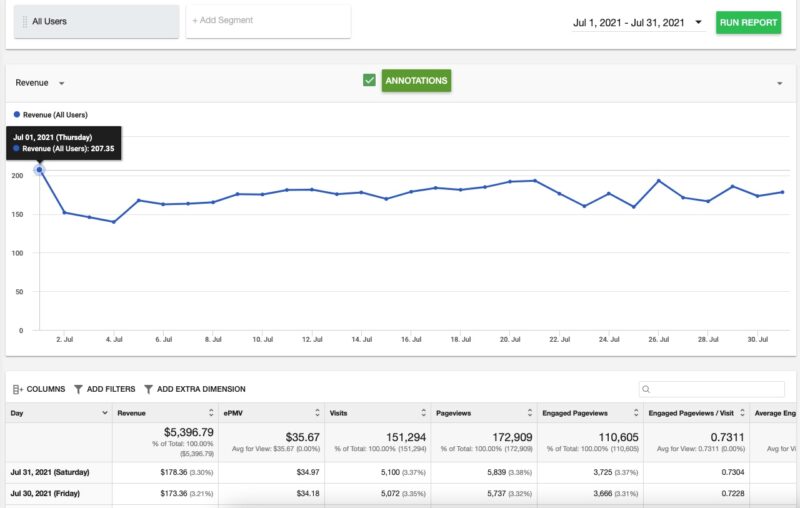800x508 pixels.
Task: Click the Average Eng column header
Action: [x=774, y=413]
